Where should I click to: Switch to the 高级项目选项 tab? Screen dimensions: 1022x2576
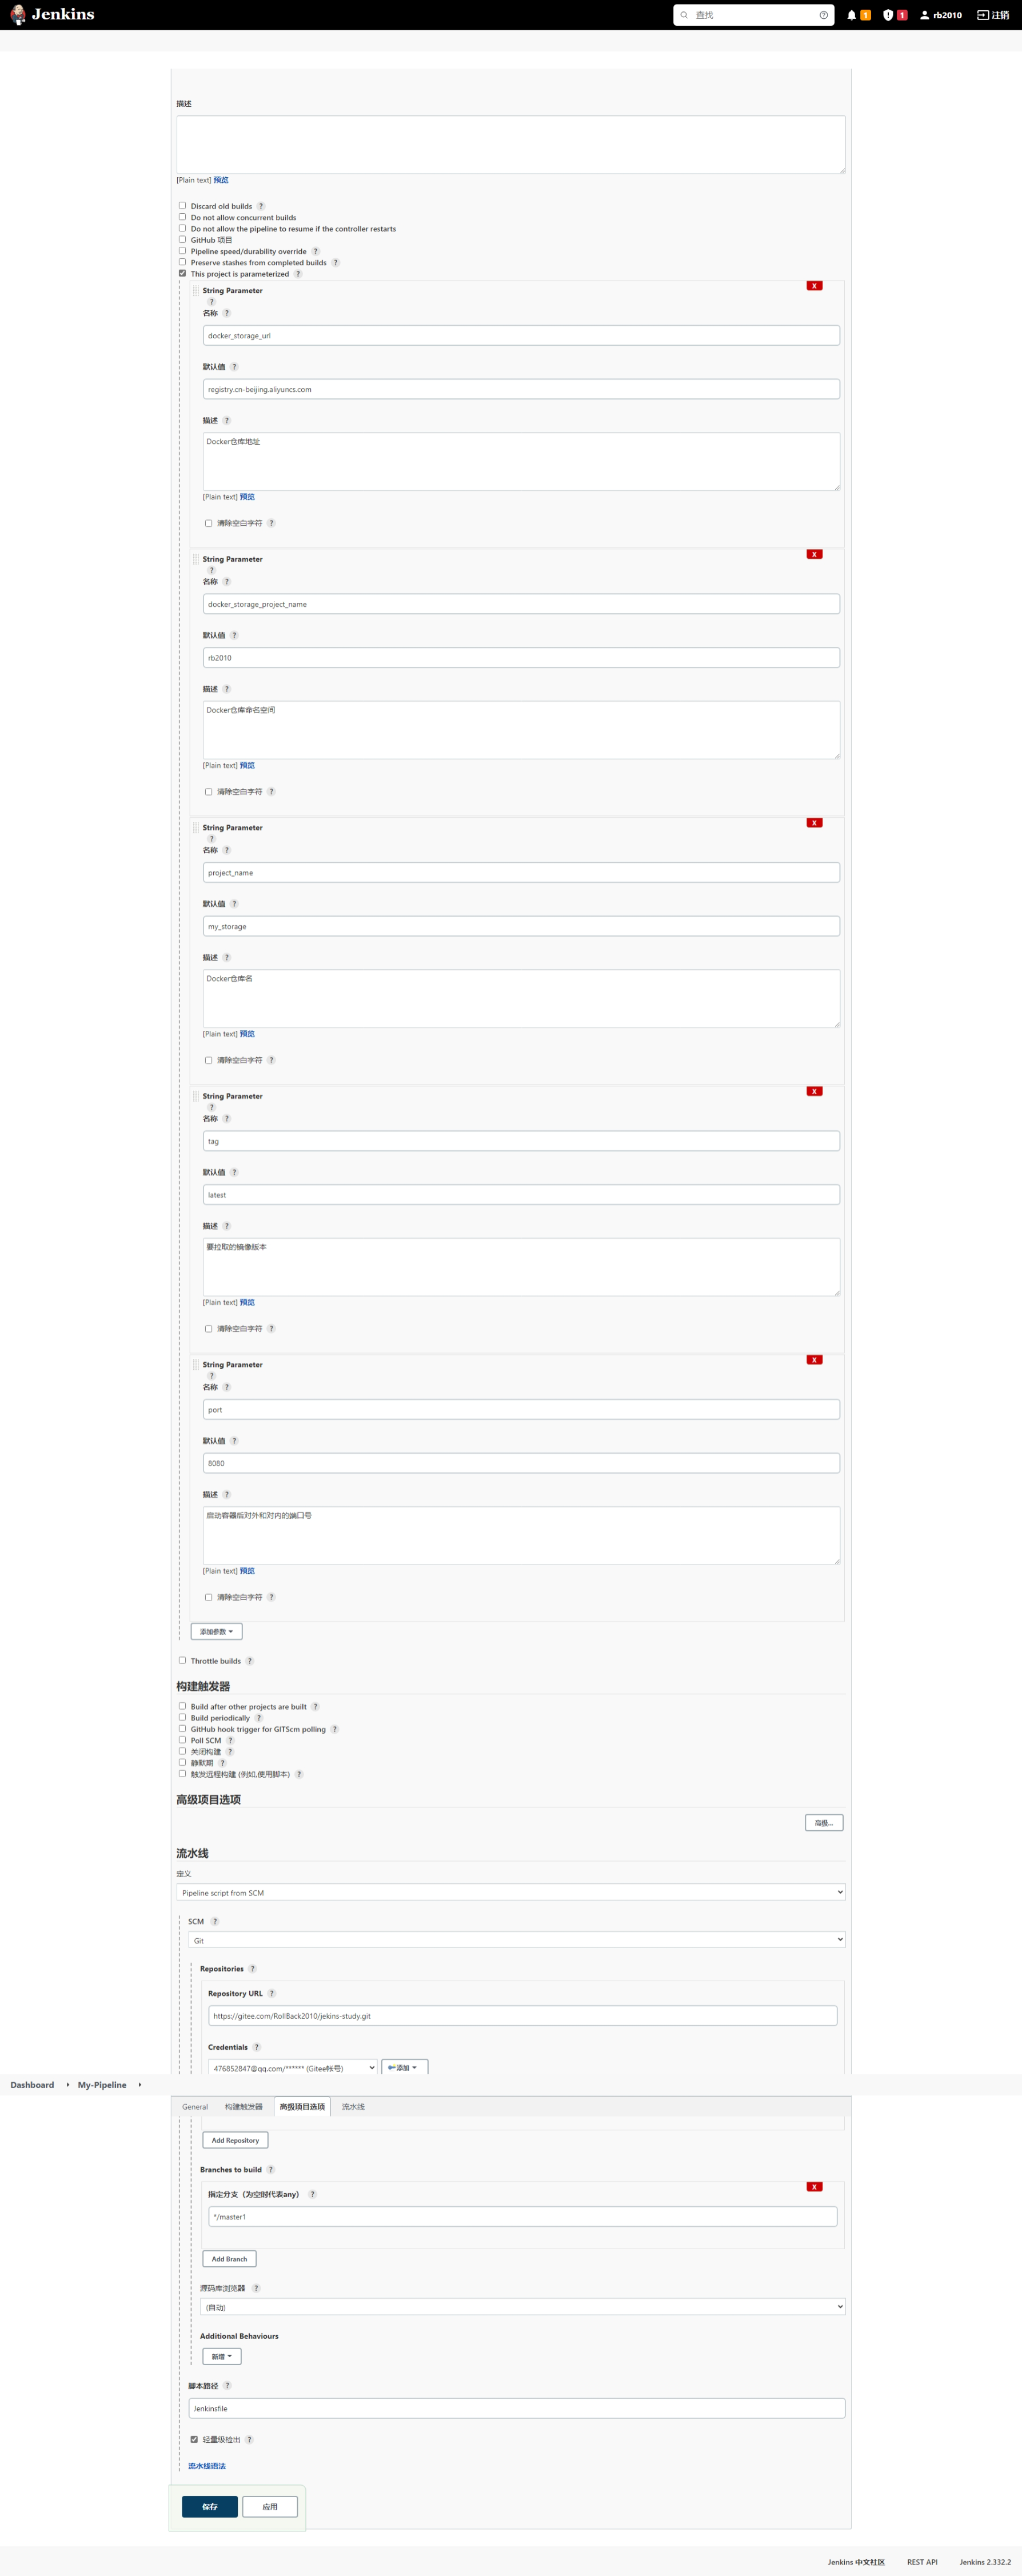[302, 2107]
